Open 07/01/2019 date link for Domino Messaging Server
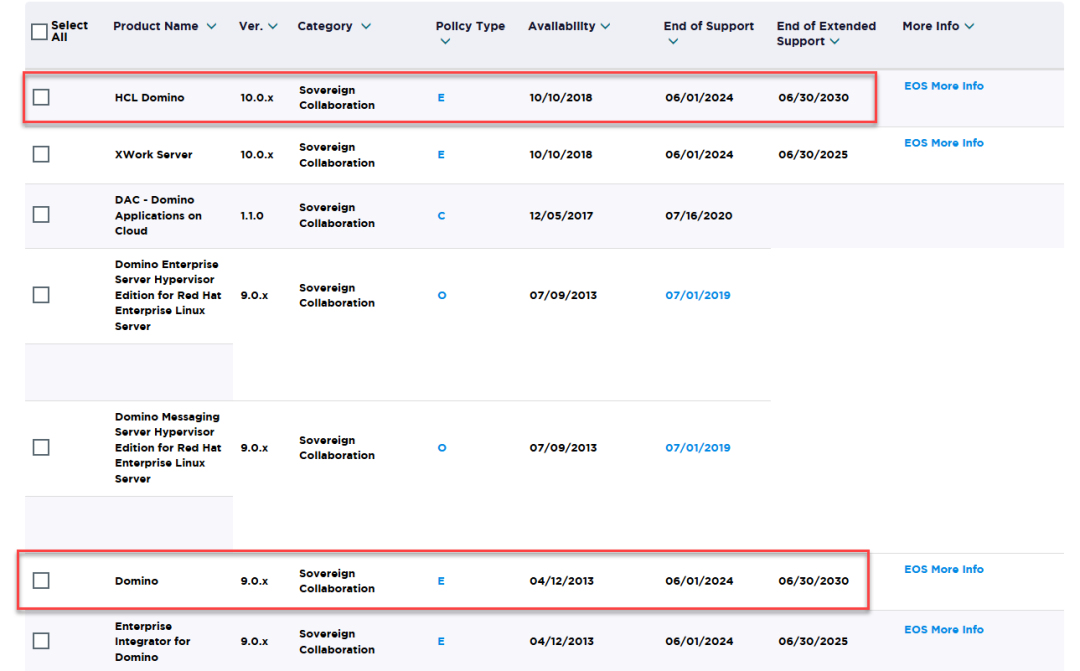 click(x=698, y=448)
